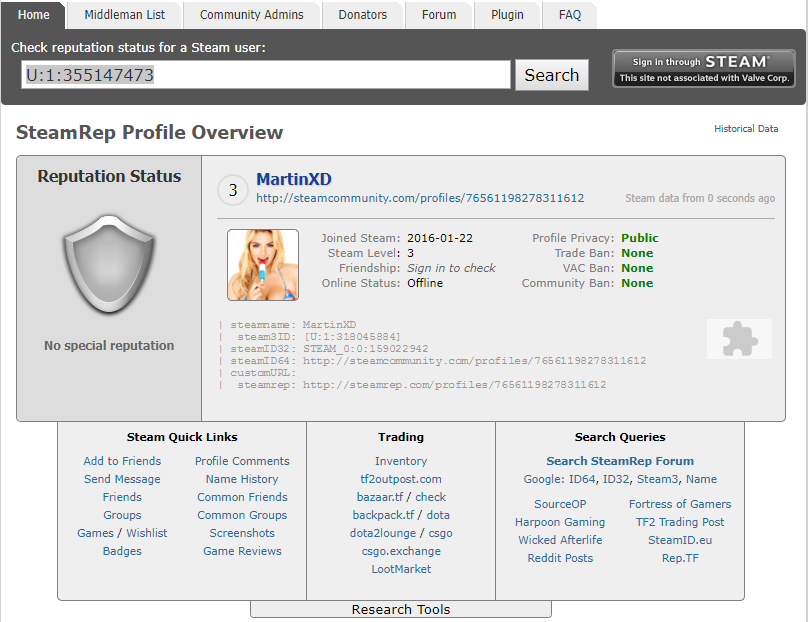This screenshot has width=808, height=622.
Task: Select the Plugin tab
Action: pyautogui.click(x=507, y=14)
